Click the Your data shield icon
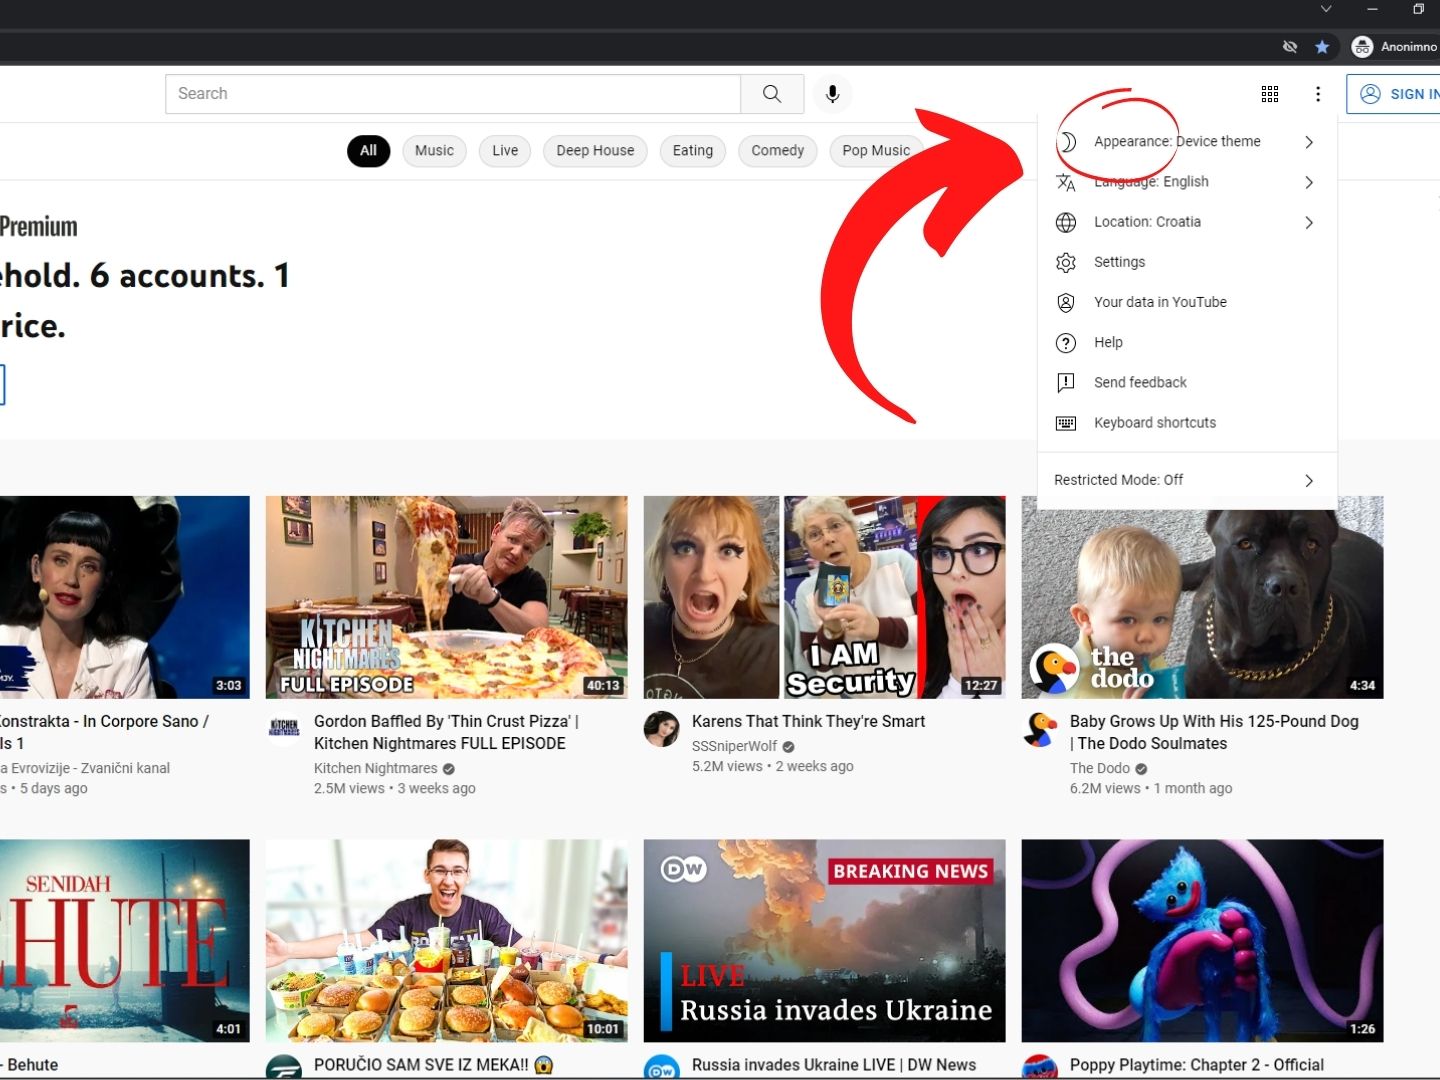This screenshot has height=1080, width=1440. coord(1066,302)
